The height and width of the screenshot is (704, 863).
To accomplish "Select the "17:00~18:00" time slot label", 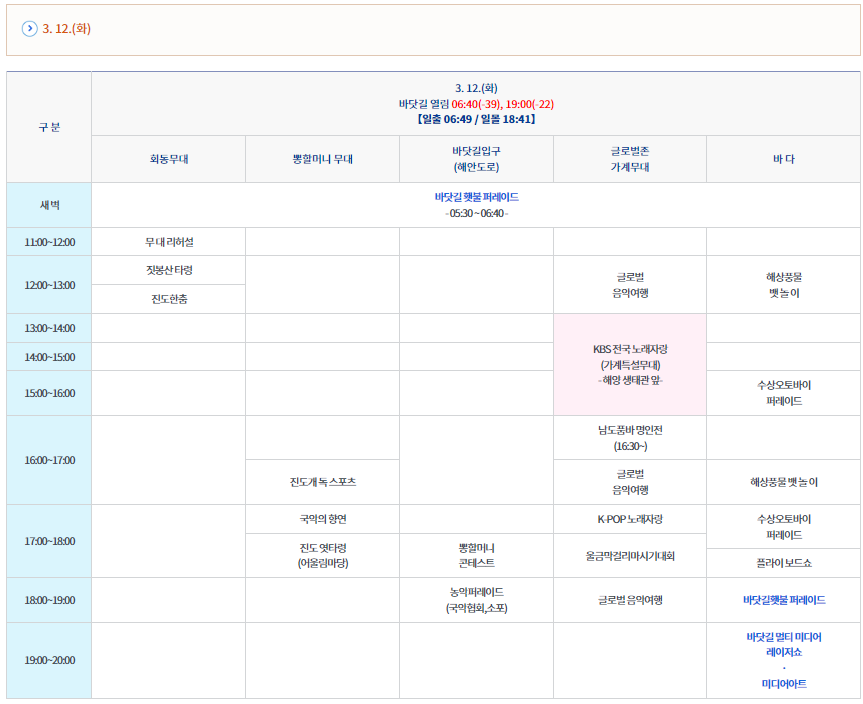I will (x=49, y=542).
